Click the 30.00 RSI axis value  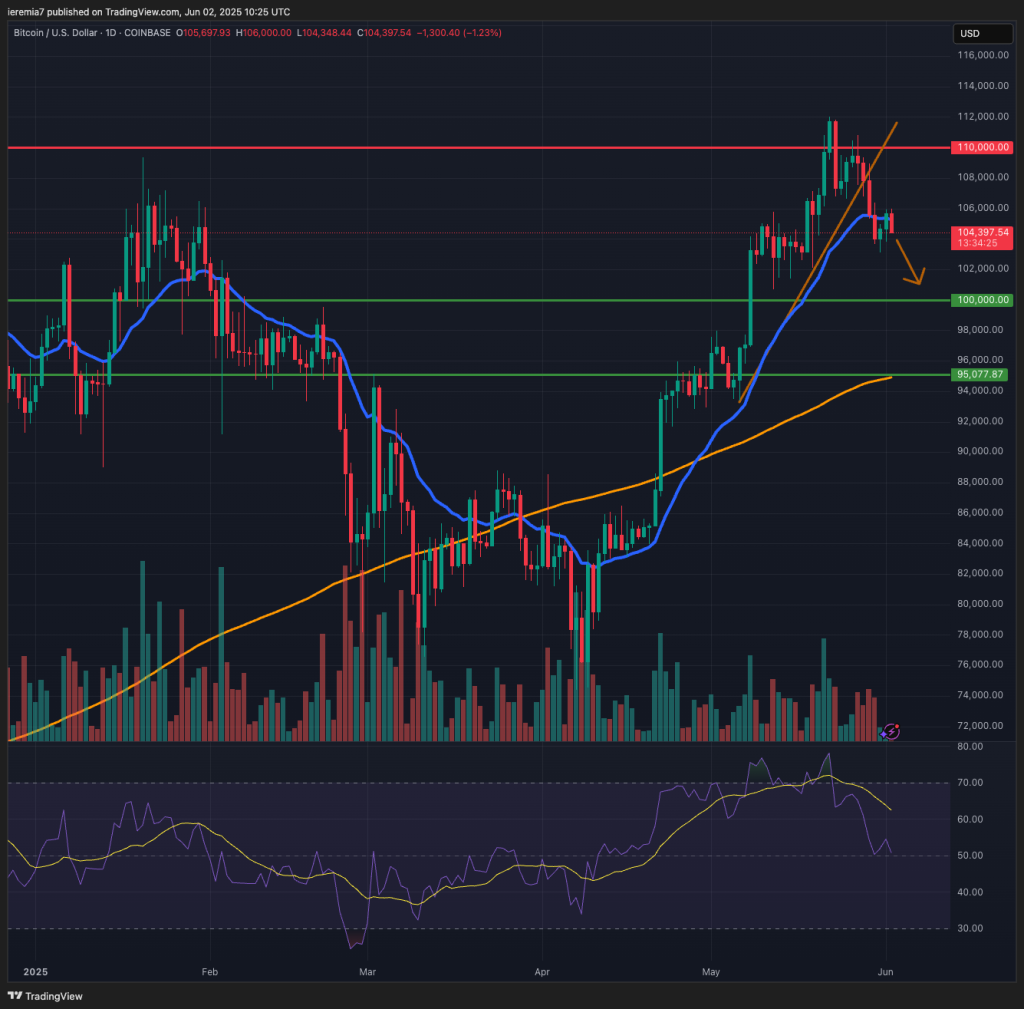tap(970, 928)
